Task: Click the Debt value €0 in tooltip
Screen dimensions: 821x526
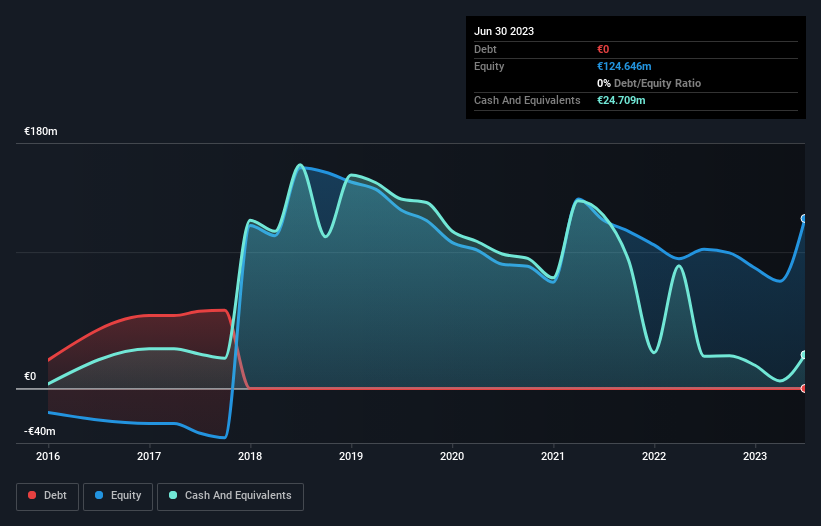Action: click(x=603, y=49)
